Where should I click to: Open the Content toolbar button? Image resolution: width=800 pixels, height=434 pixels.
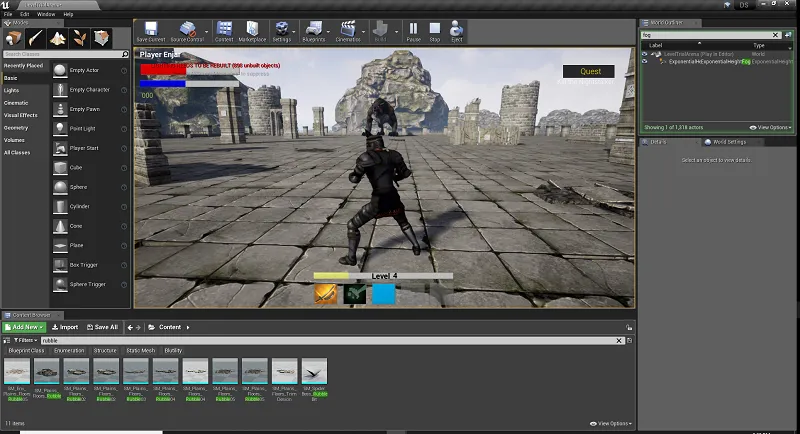point(224,32)
